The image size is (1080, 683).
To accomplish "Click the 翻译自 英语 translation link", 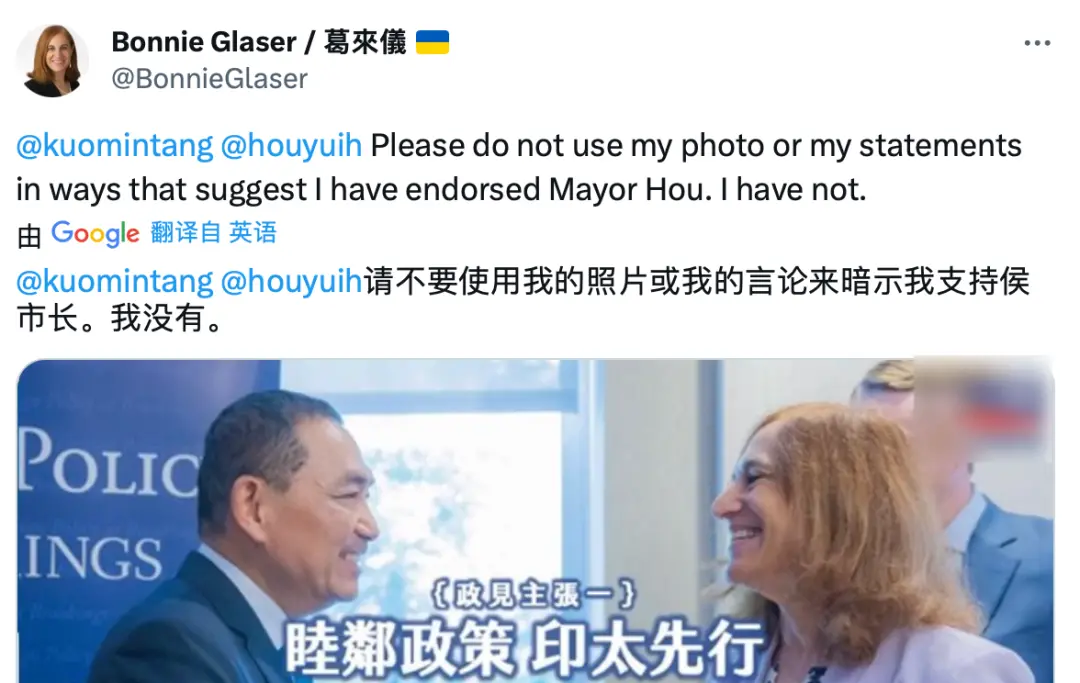I will tap(214, 233).
